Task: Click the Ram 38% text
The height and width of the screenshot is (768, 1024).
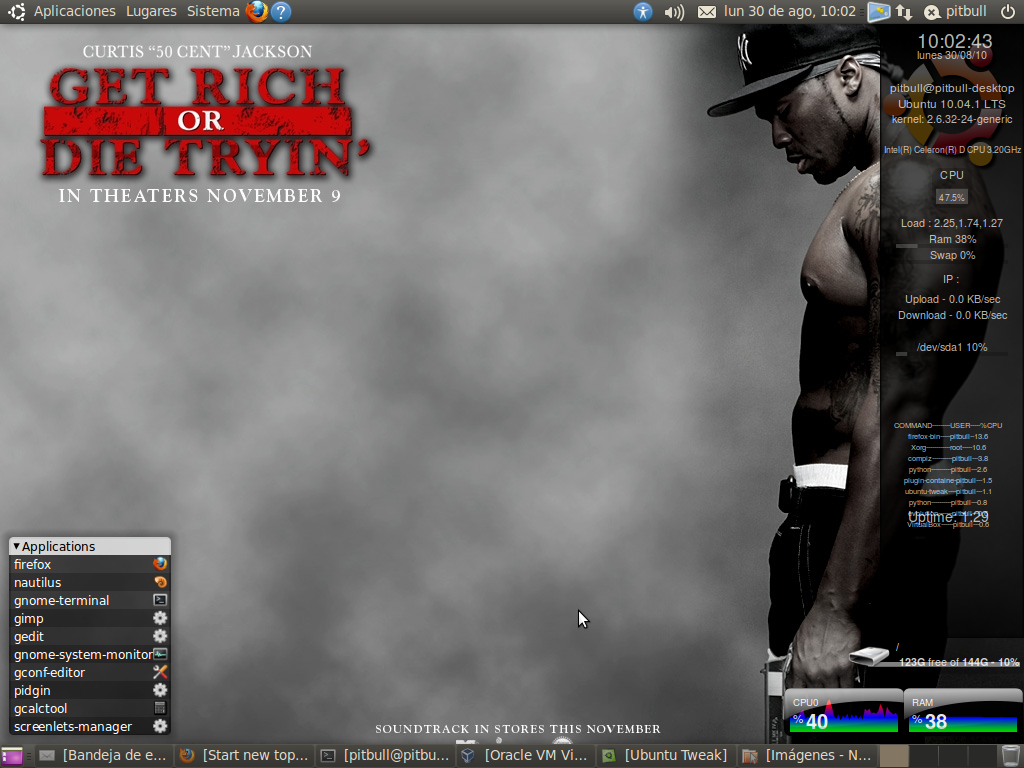Action: click(952, 240)
